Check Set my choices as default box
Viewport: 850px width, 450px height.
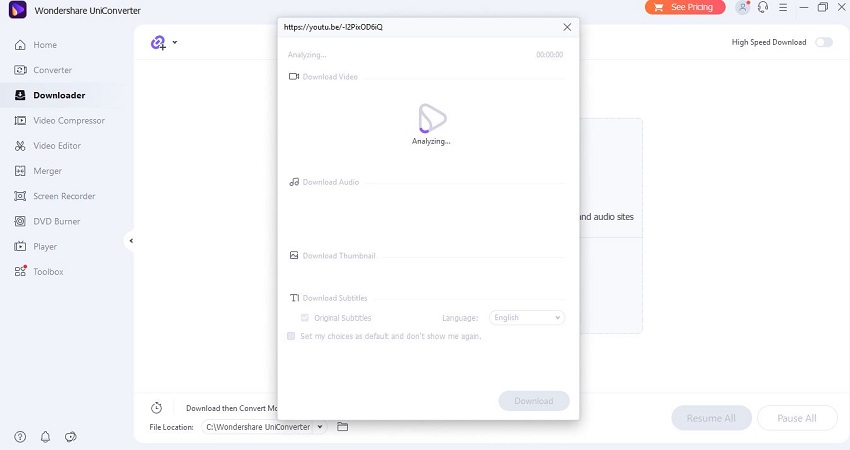(291, 336)
